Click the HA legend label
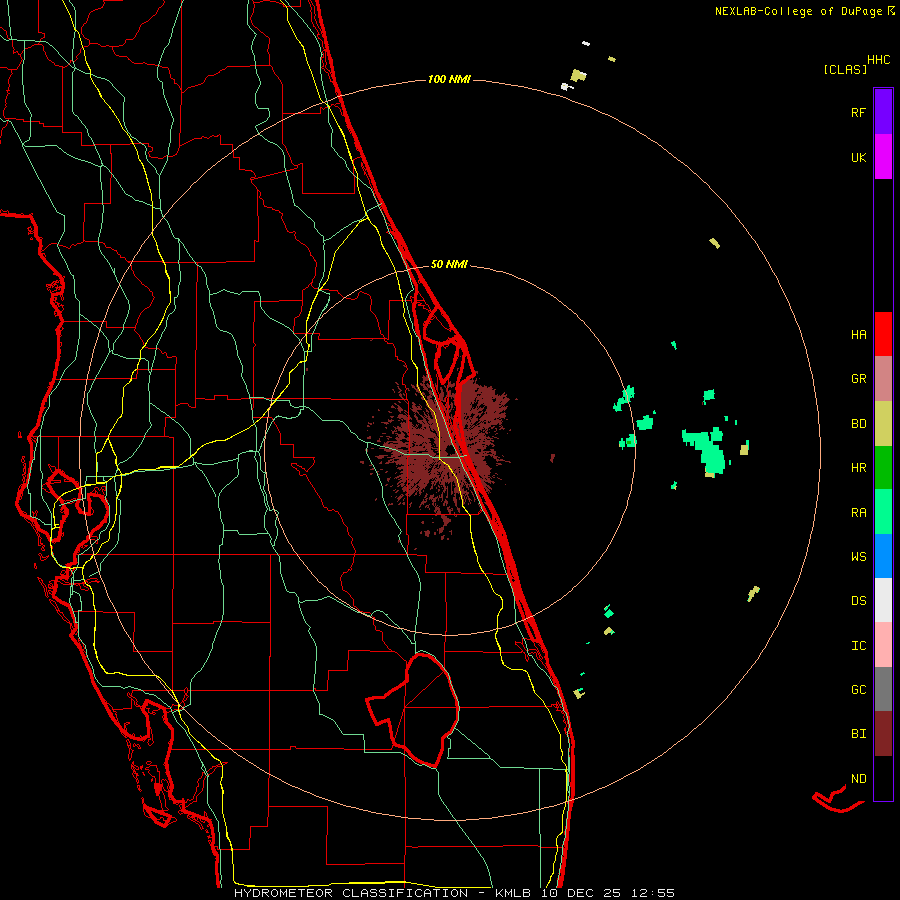Image resolution: width=900 pixels, height=900 pixels. point(859,335)
